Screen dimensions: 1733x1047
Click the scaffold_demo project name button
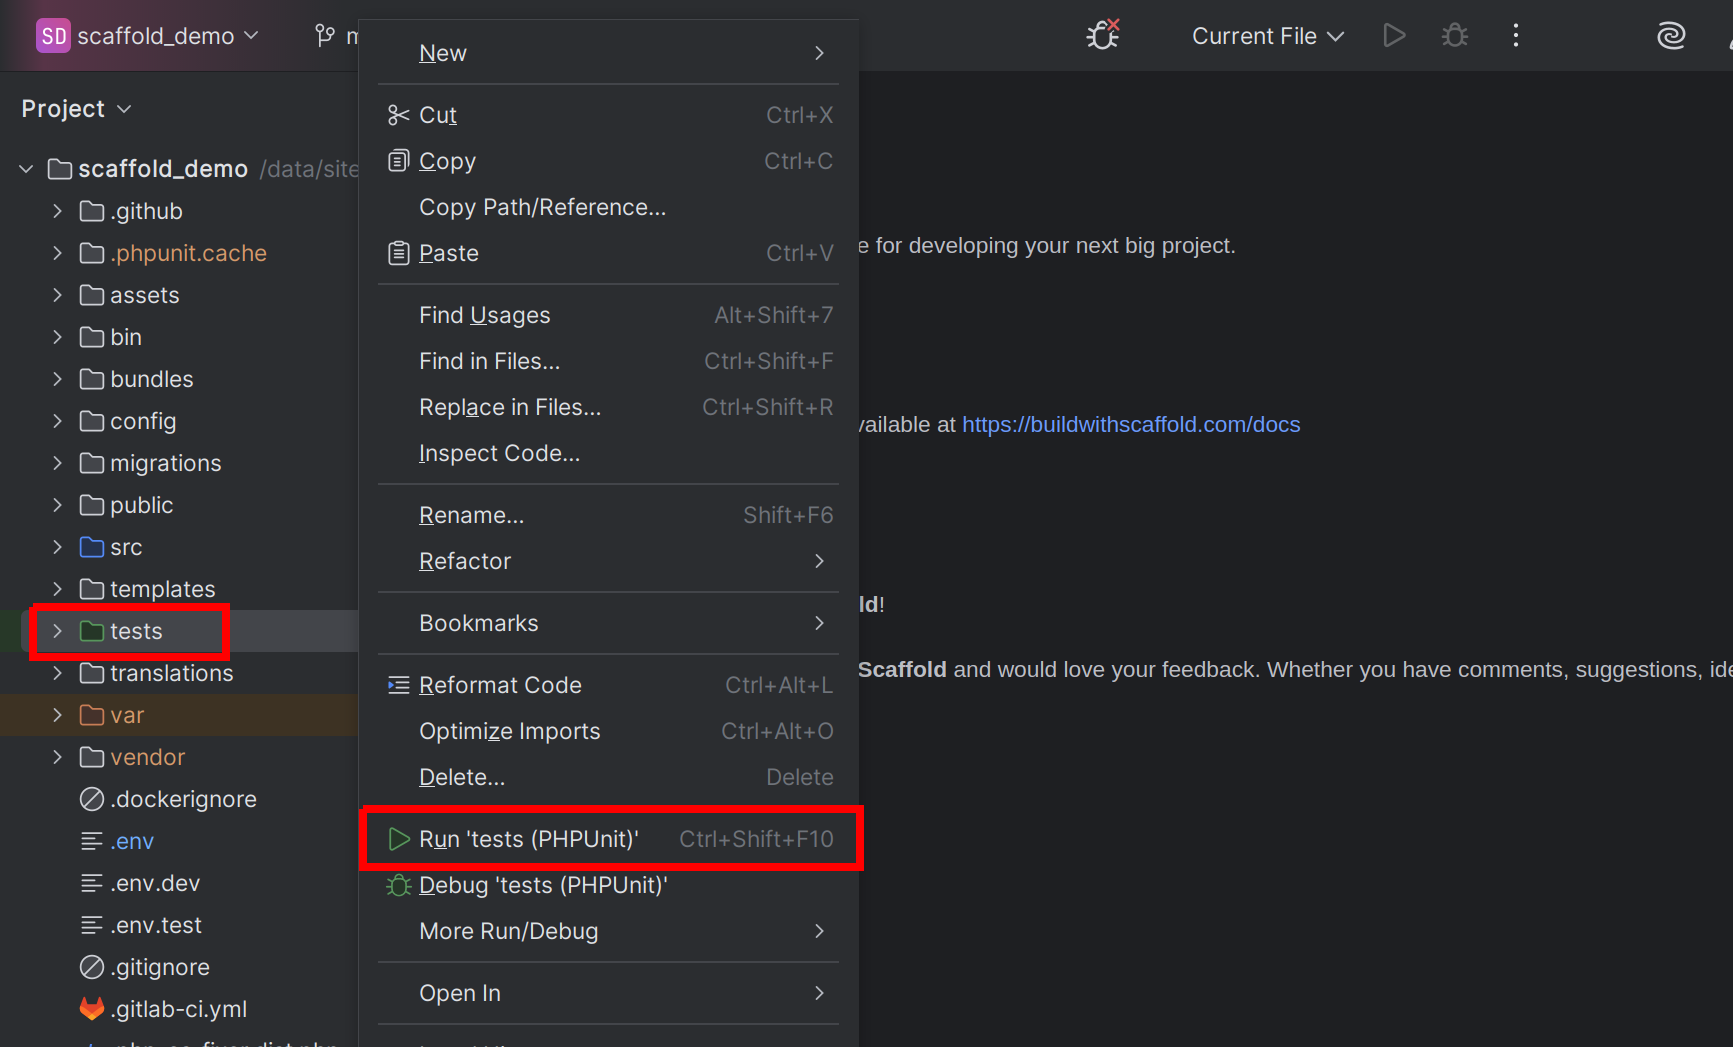148,36
